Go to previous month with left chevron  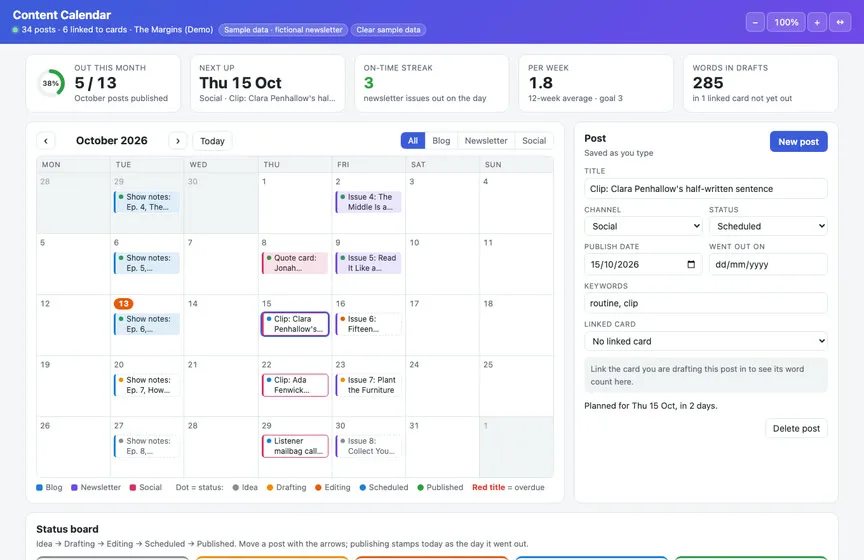click(46, 141)
